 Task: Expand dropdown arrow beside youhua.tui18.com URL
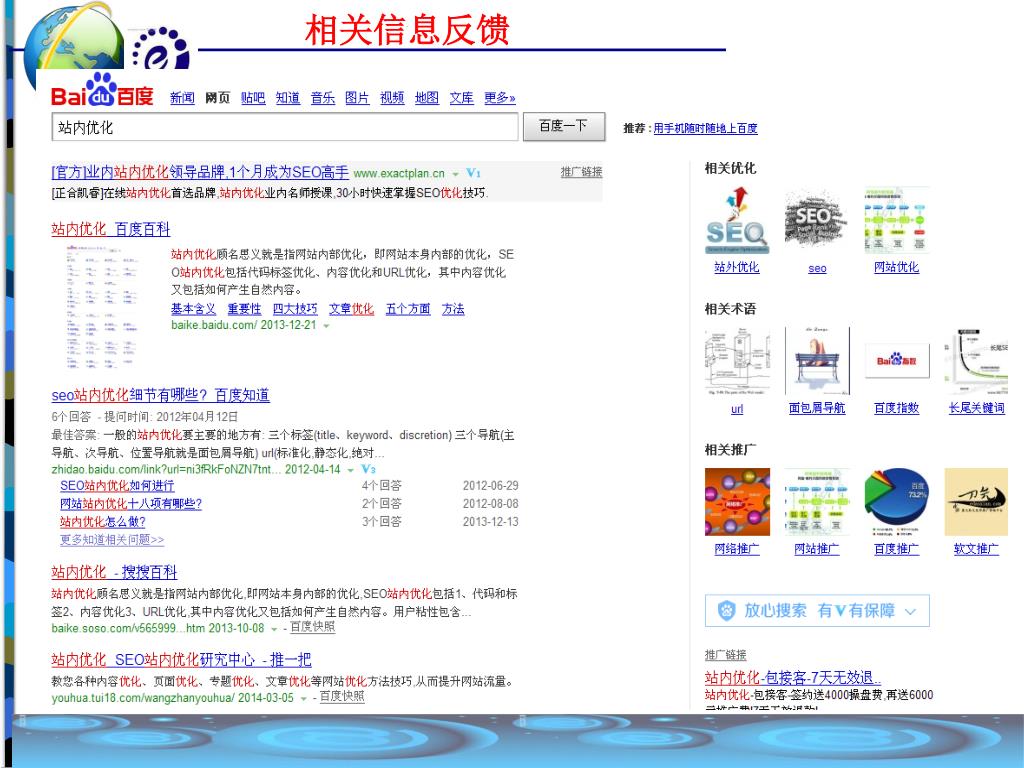click(x=304, y=698)
